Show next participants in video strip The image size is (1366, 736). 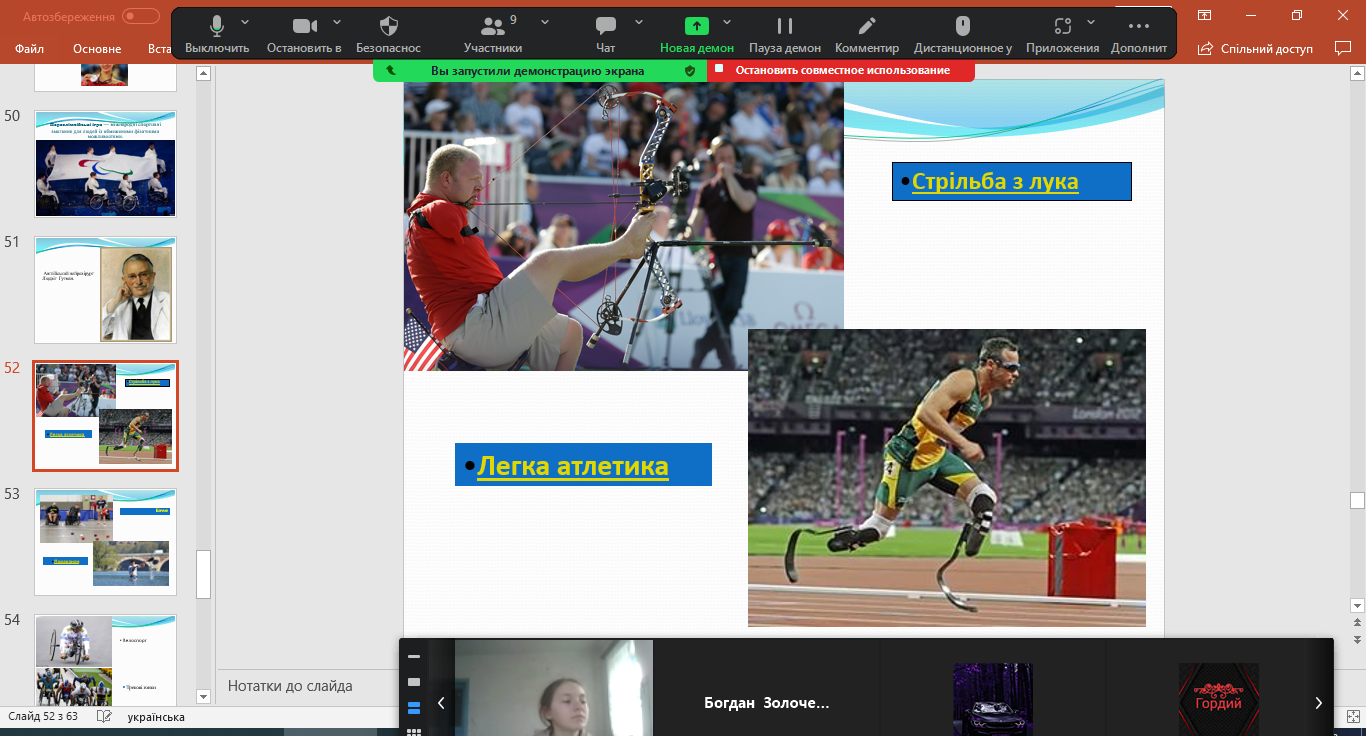[x=1319, y=703]
